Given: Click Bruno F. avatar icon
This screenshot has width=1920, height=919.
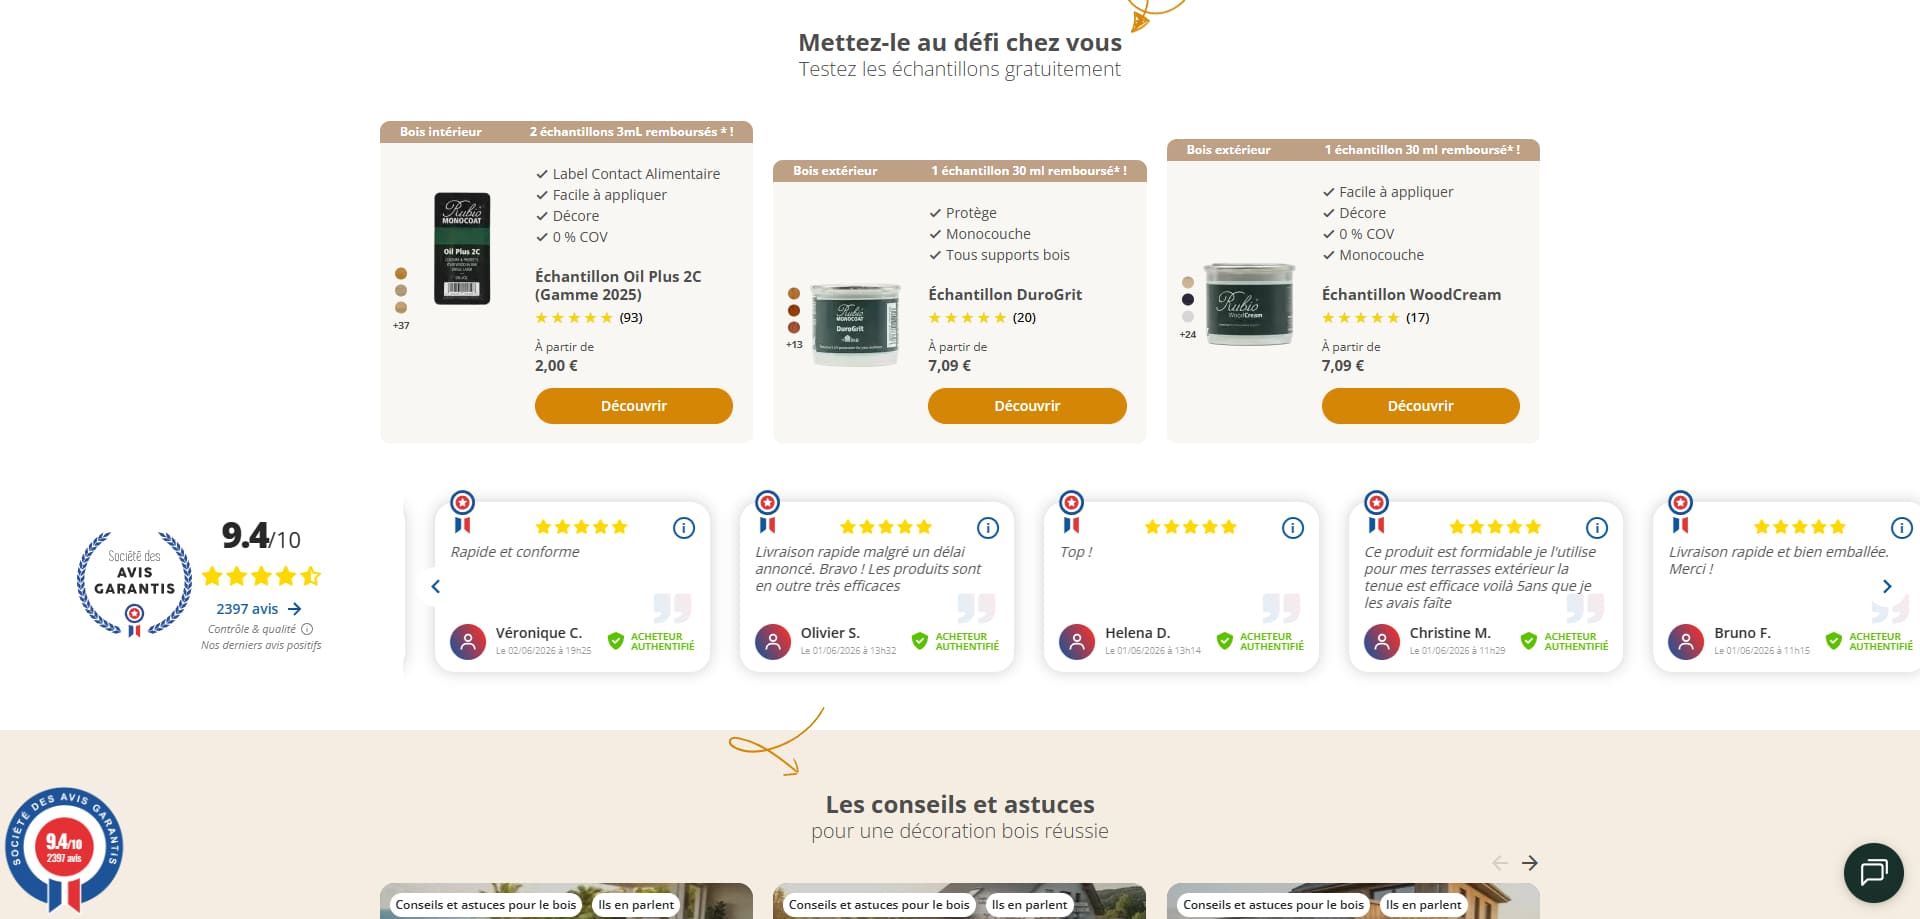Looking at the screenshot, I should 1686,641.
